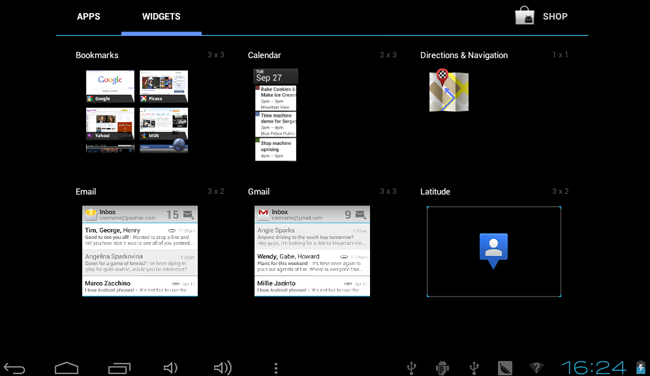Select the WIDGETS tab
Viewport: 650px width, 376px height.
(x=161, y=17)
